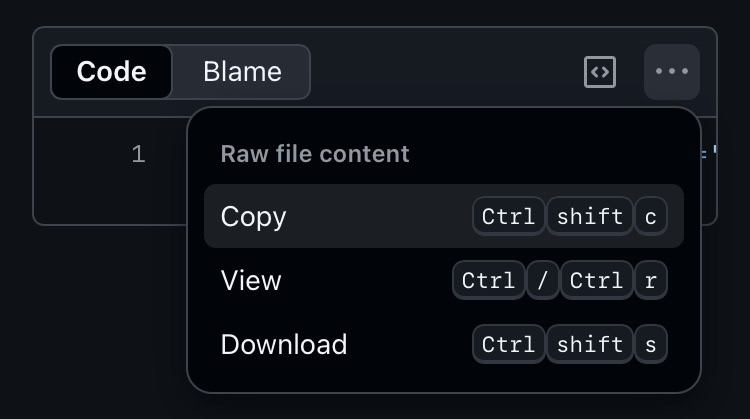Switch to the Blame view tab
Screen dimensions: 750x419
point(242,72)
